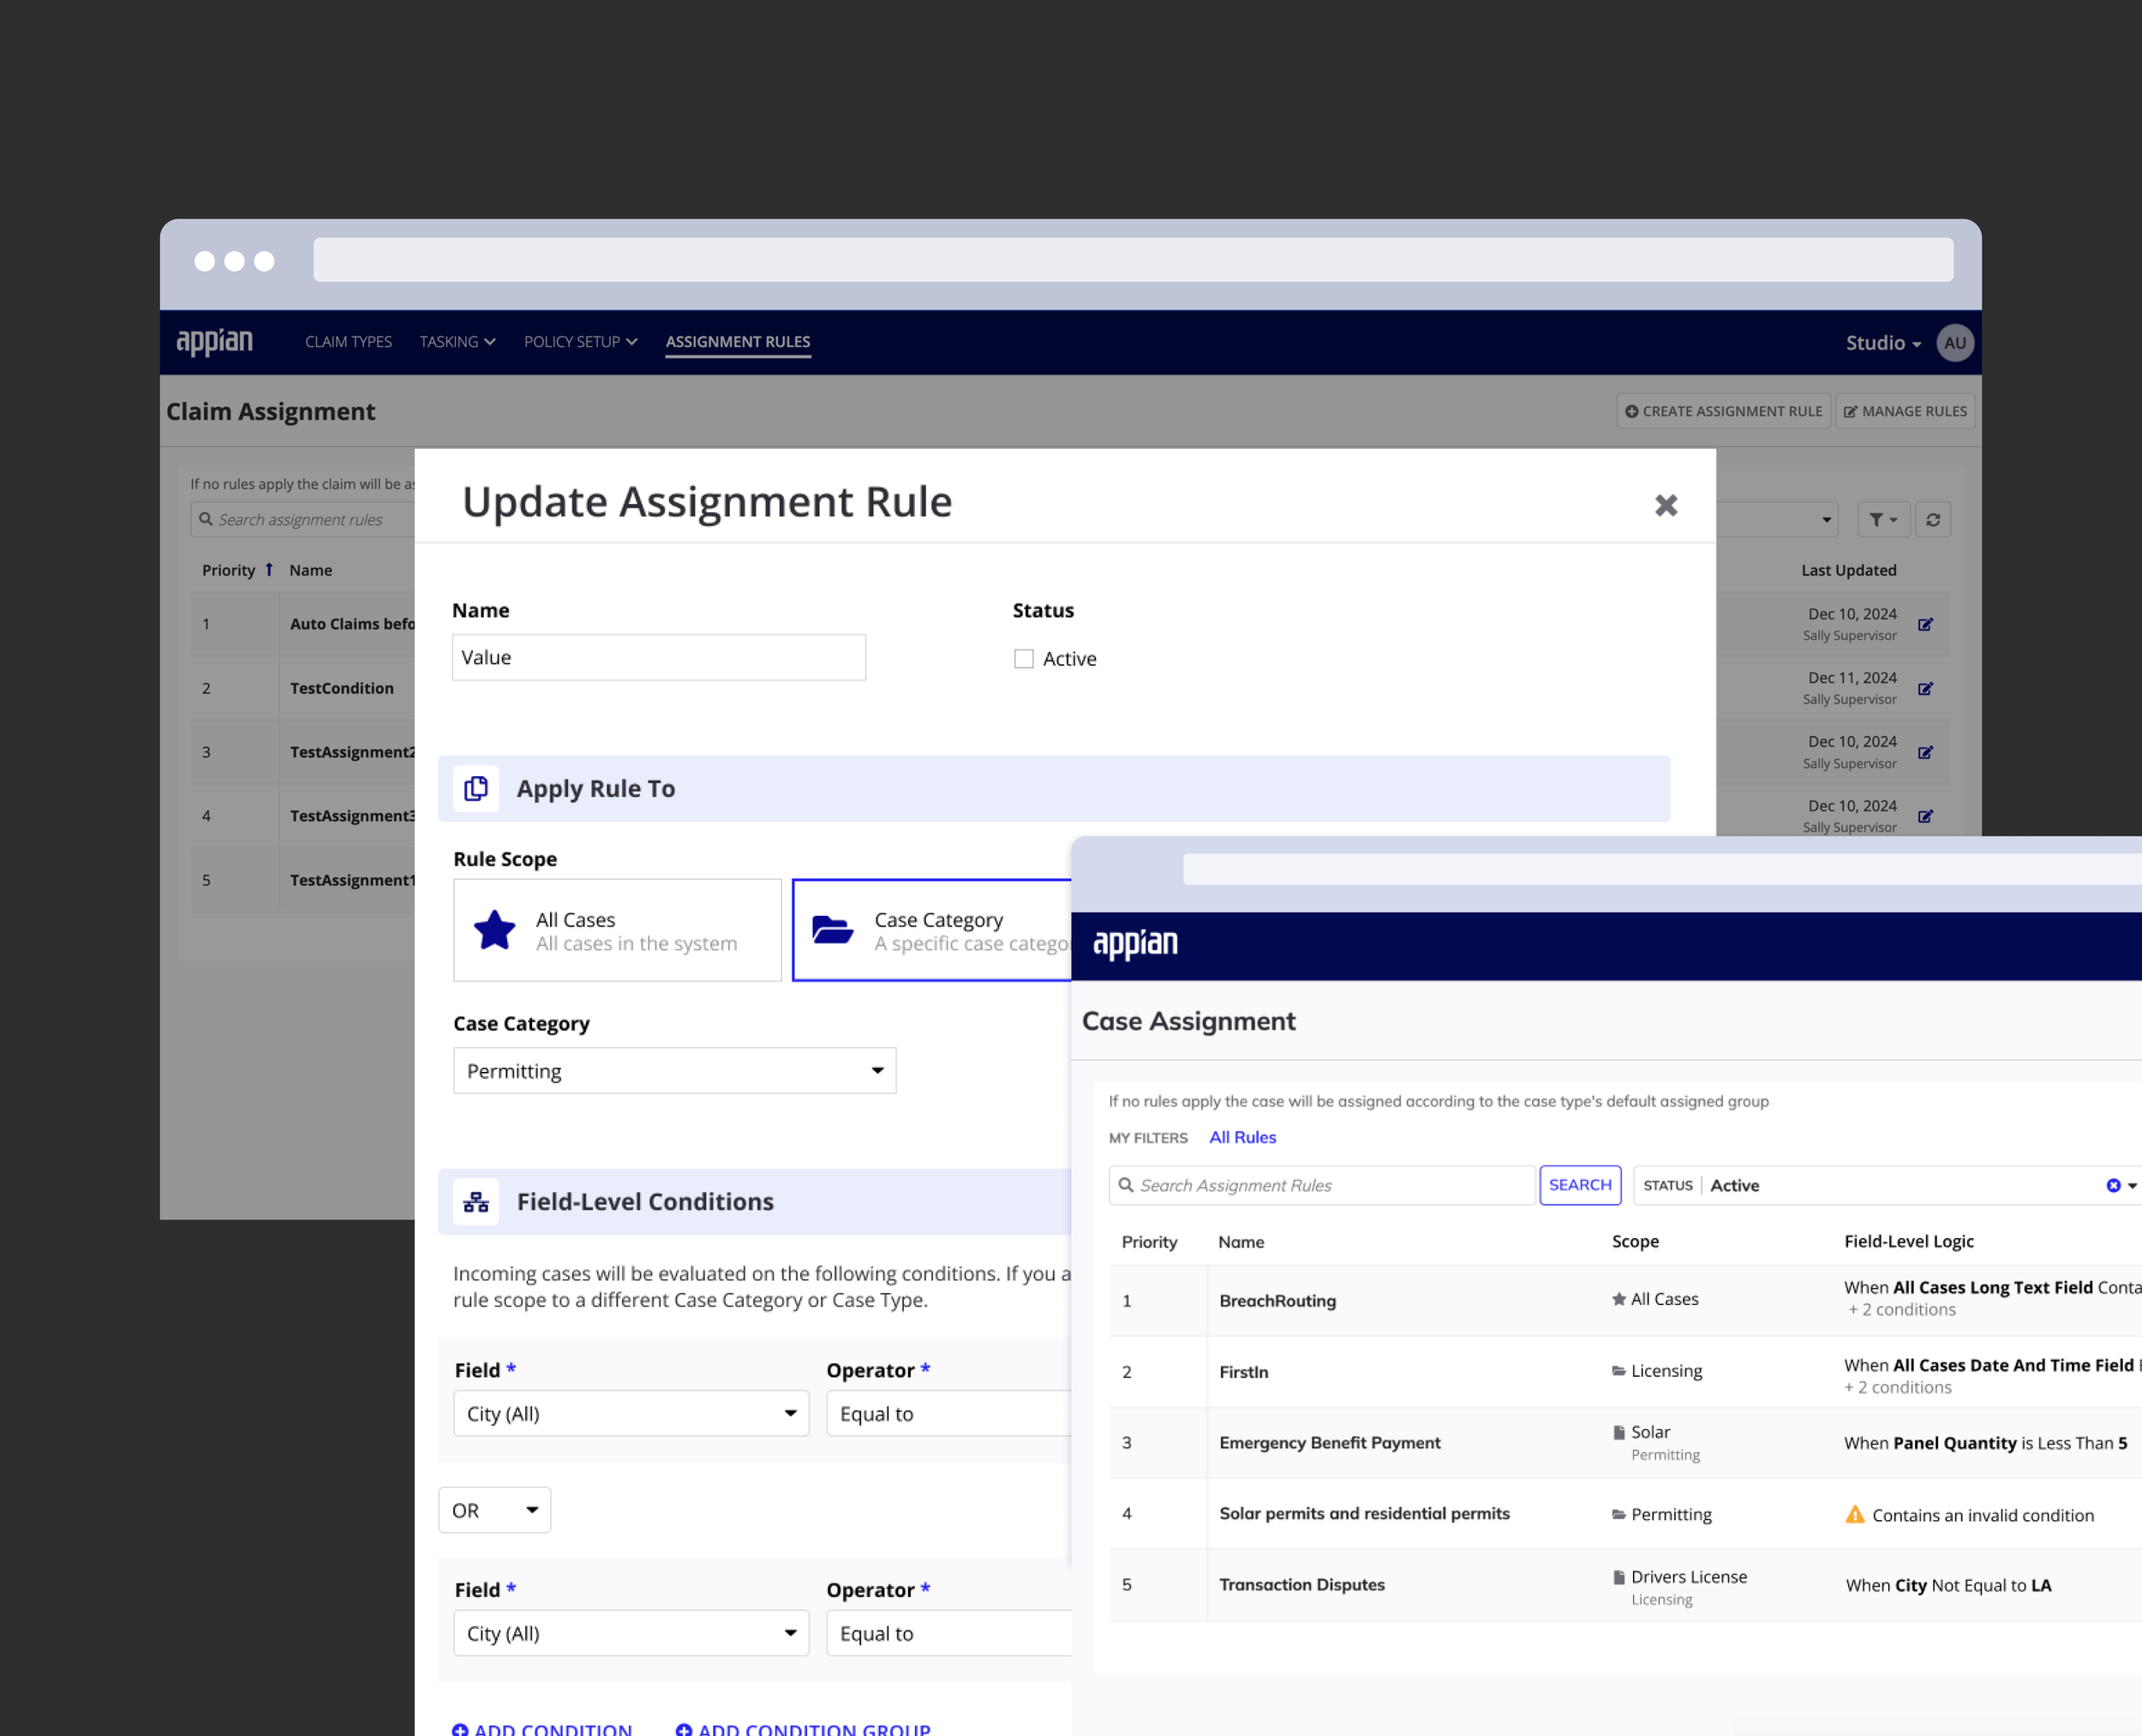Open the filter icon dropdown on Claim Assignment

pos(1883,519)
